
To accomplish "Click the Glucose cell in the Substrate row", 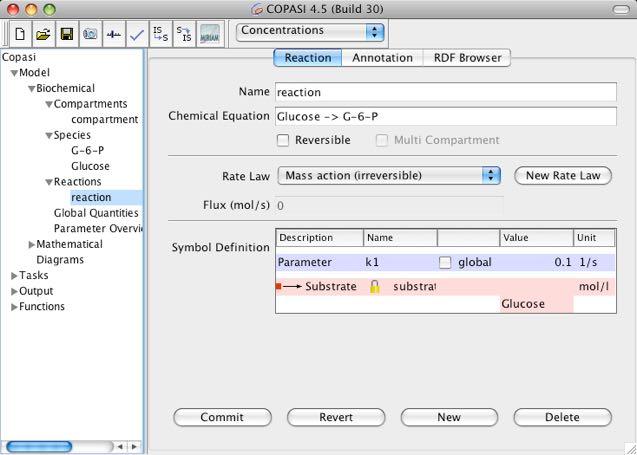I will [536, 304].
